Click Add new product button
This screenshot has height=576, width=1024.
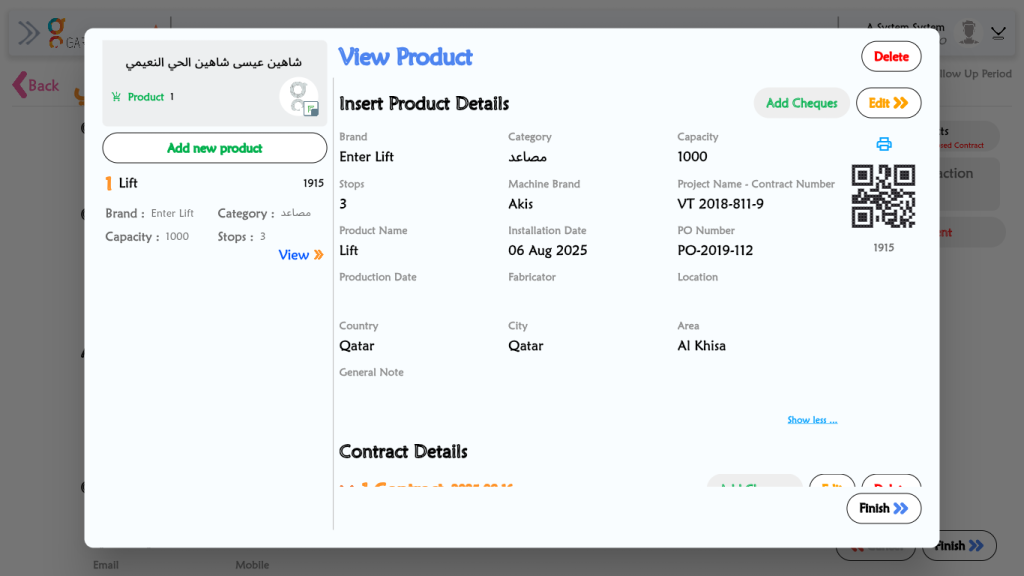pos(214,148)
